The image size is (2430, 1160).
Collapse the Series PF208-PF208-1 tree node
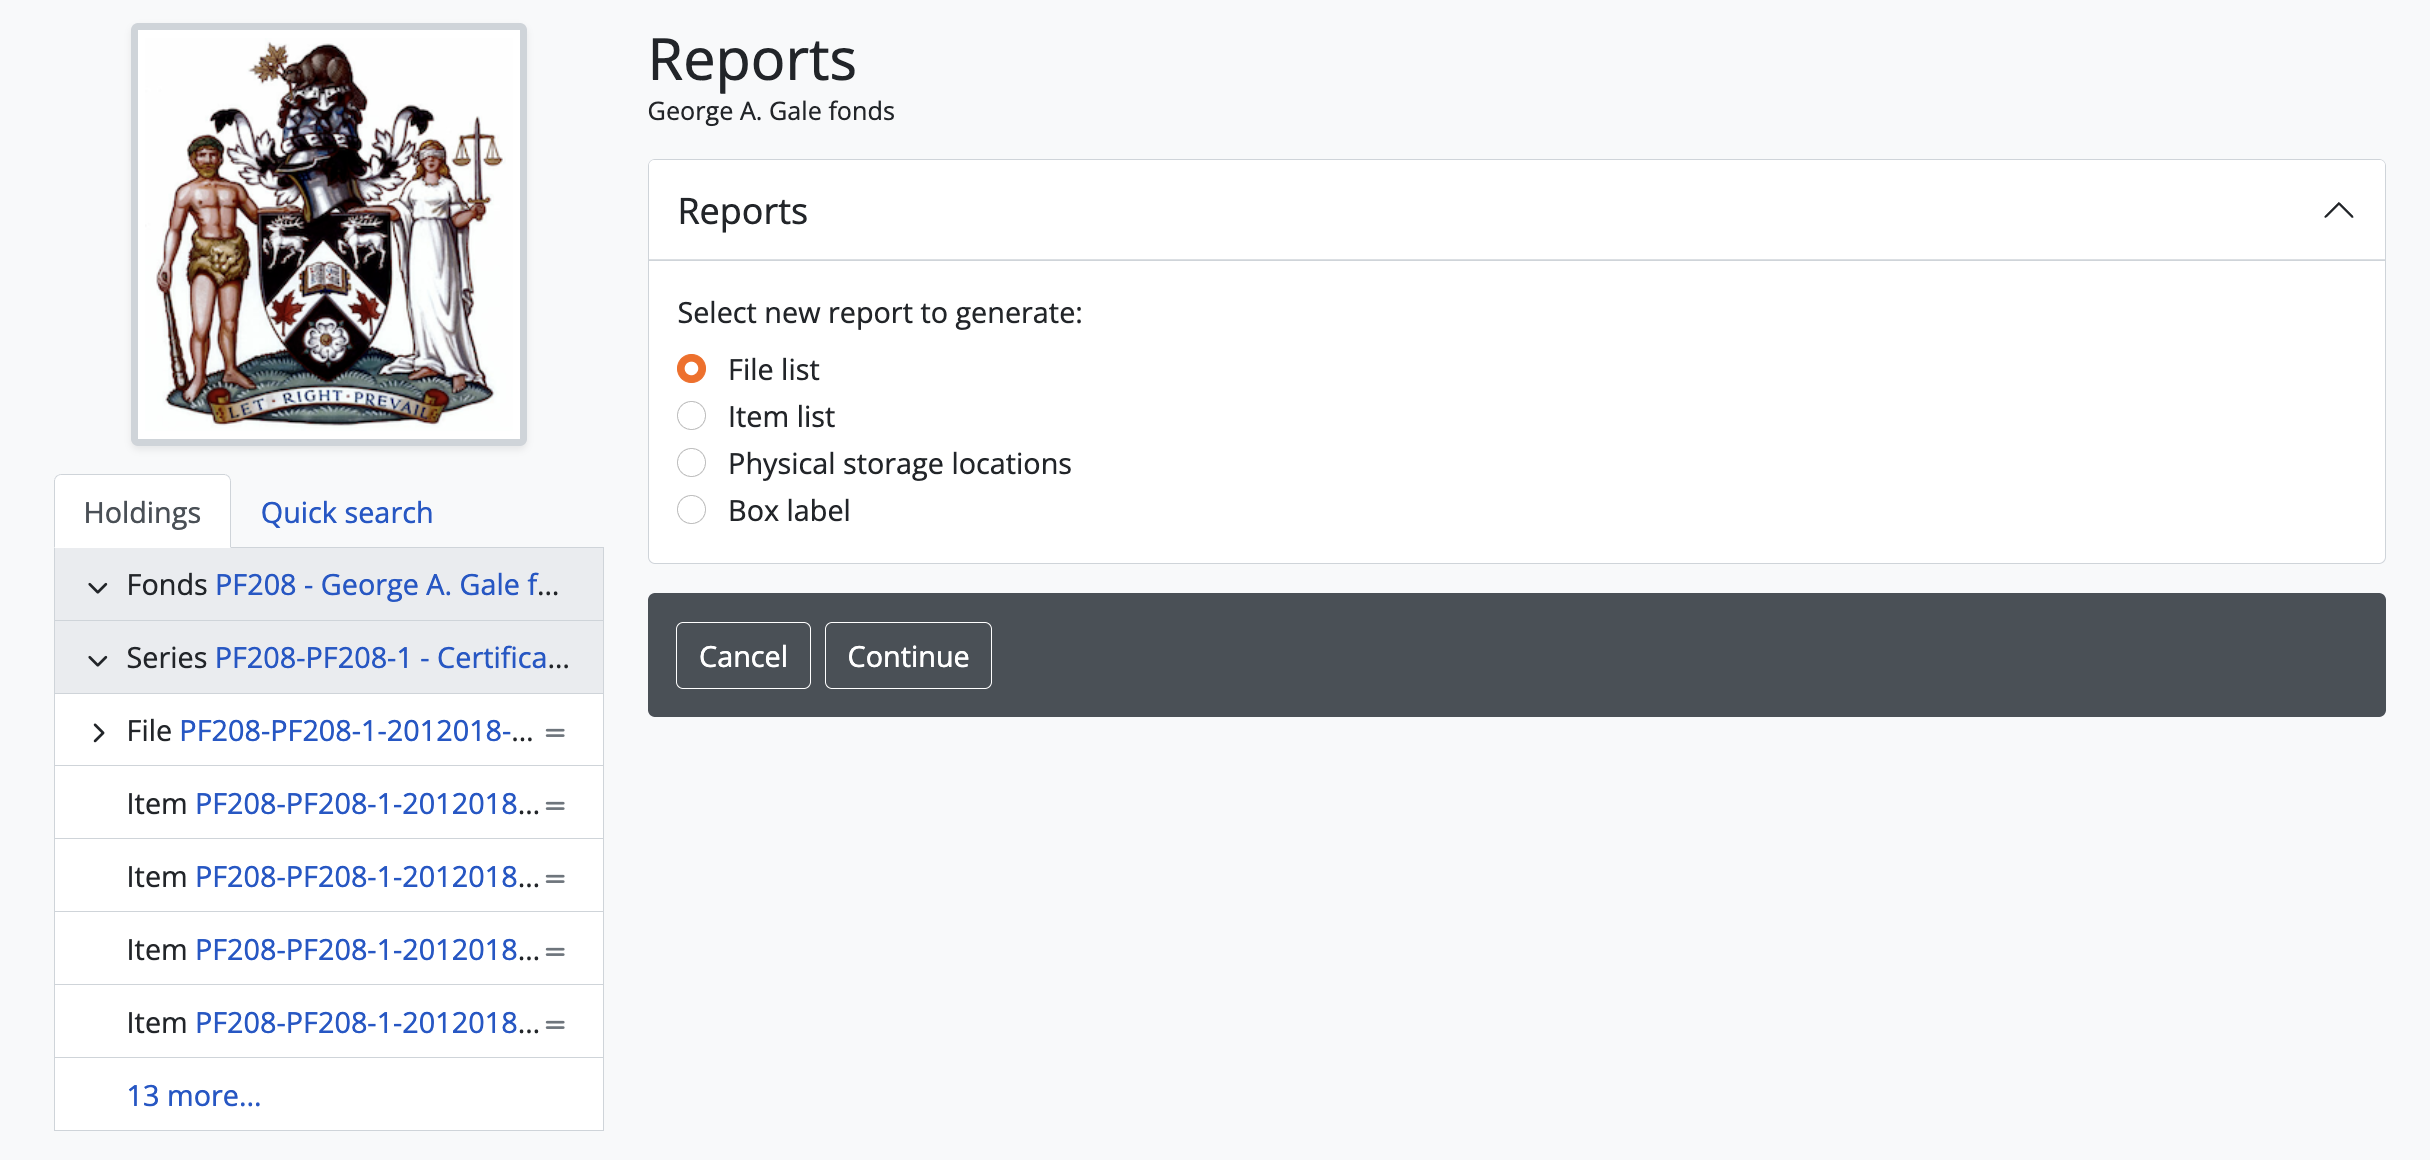(97, 659)
